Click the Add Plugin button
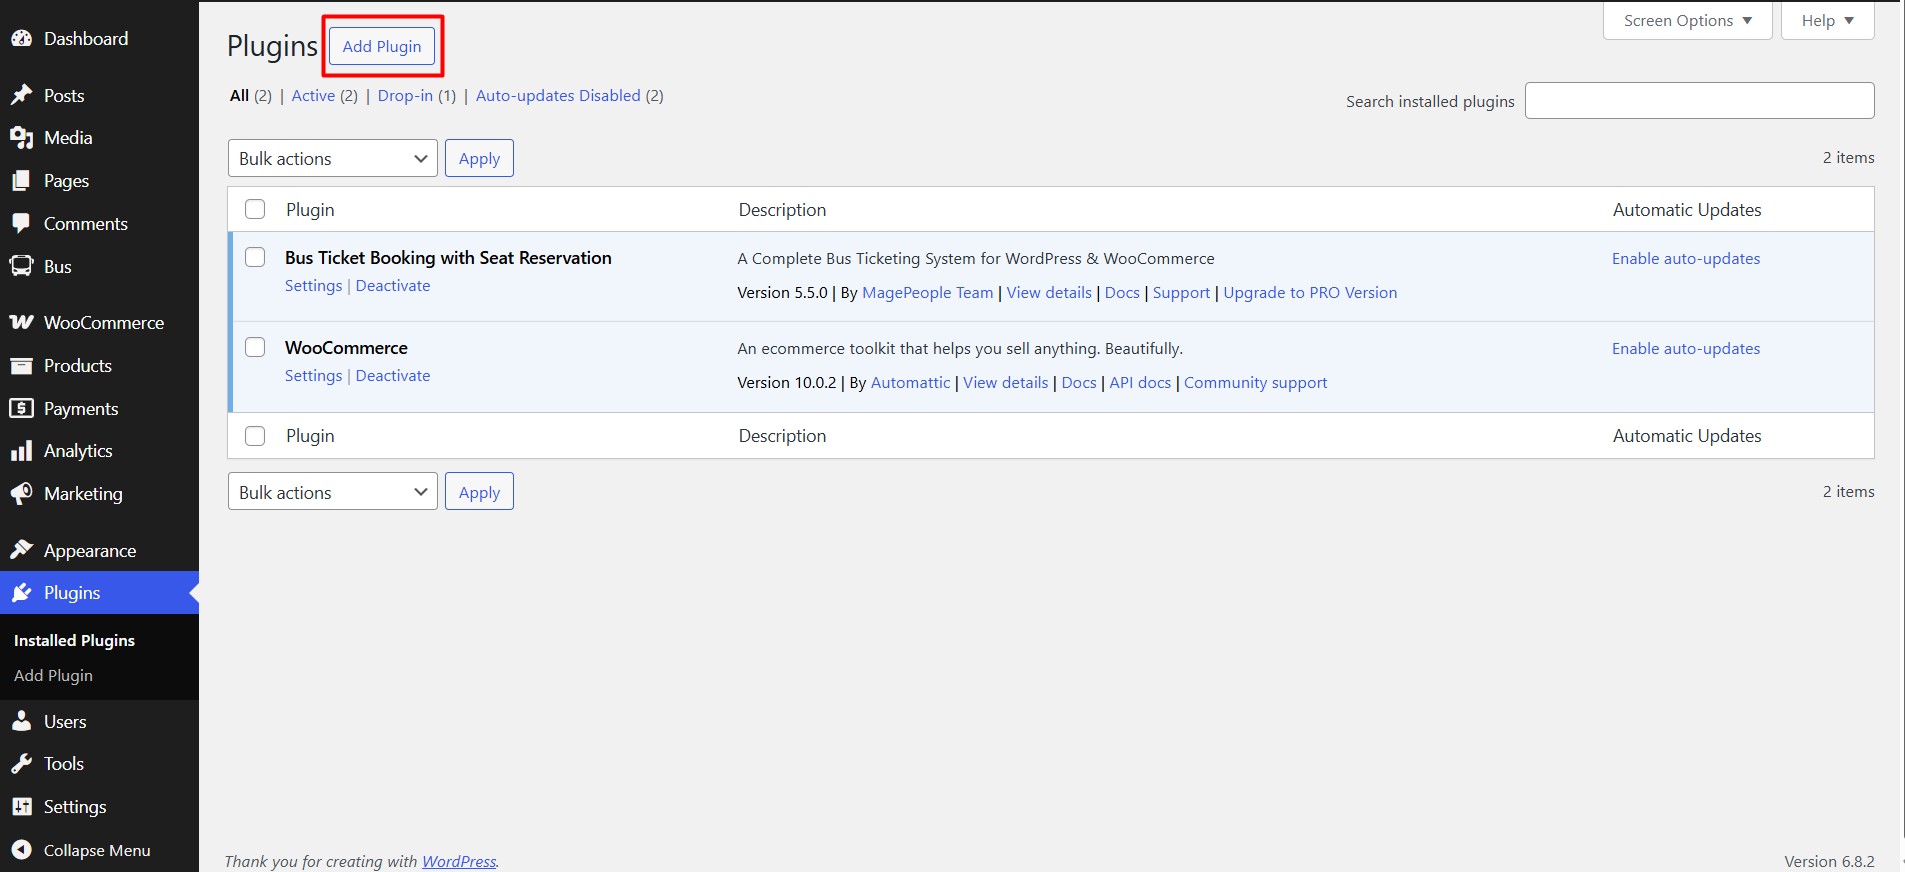This screenshot has height=872, width=1905. tap(382, 46)
